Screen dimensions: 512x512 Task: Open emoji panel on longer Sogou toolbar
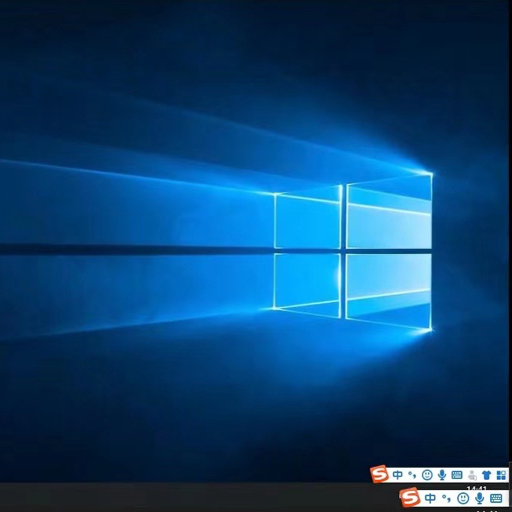tap(427, 474)
